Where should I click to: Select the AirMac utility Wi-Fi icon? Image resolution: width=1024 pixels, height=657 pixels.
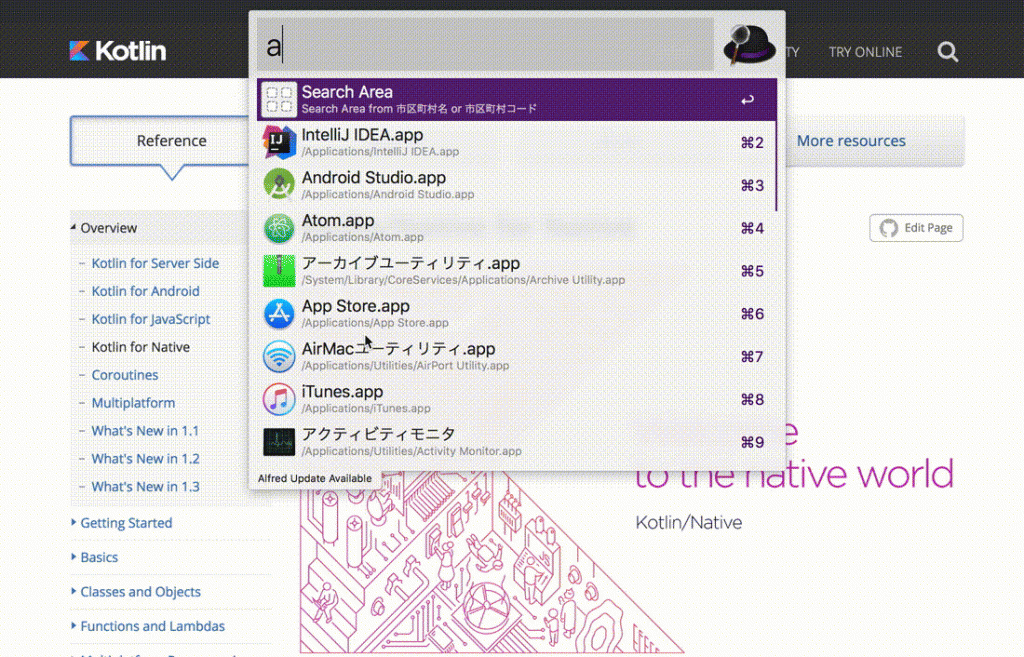coord(279,357)
